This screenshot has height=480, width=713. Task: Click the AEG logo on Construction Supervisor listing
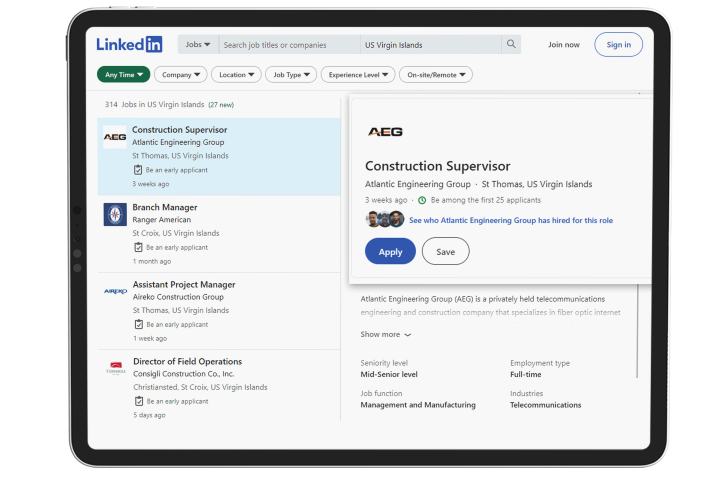[x=115, y=137]
